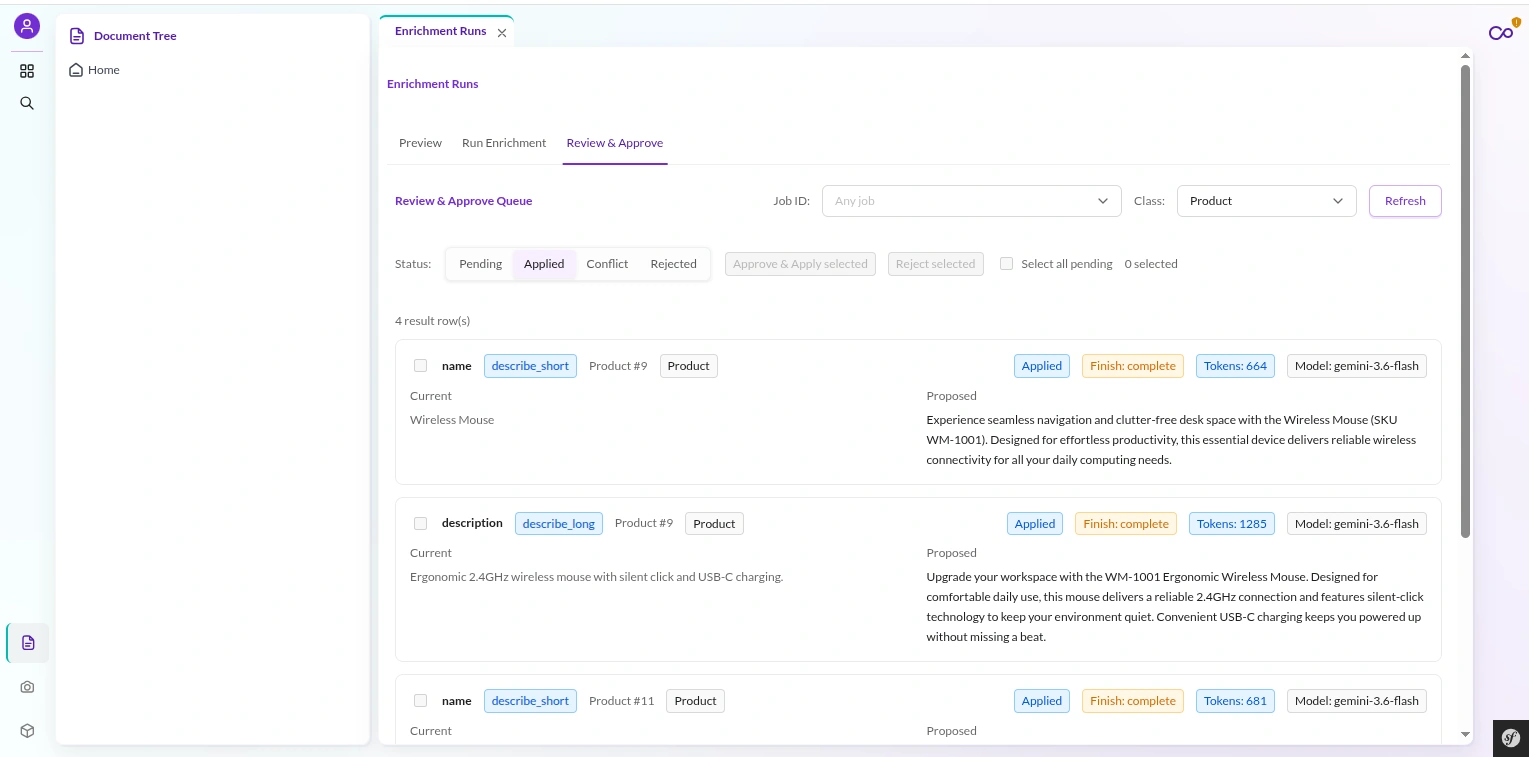
Task: Click the Product tag beside Product #11
Action: click(x=695, y=701)
